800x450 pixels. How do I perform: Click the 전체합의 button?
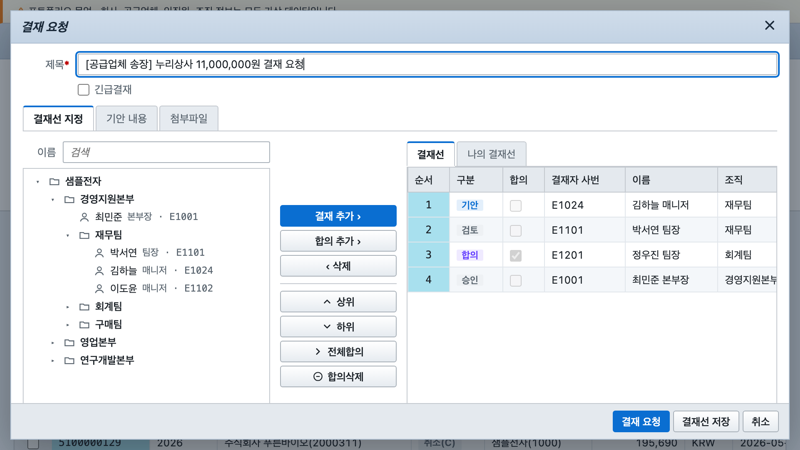(338, 352)
